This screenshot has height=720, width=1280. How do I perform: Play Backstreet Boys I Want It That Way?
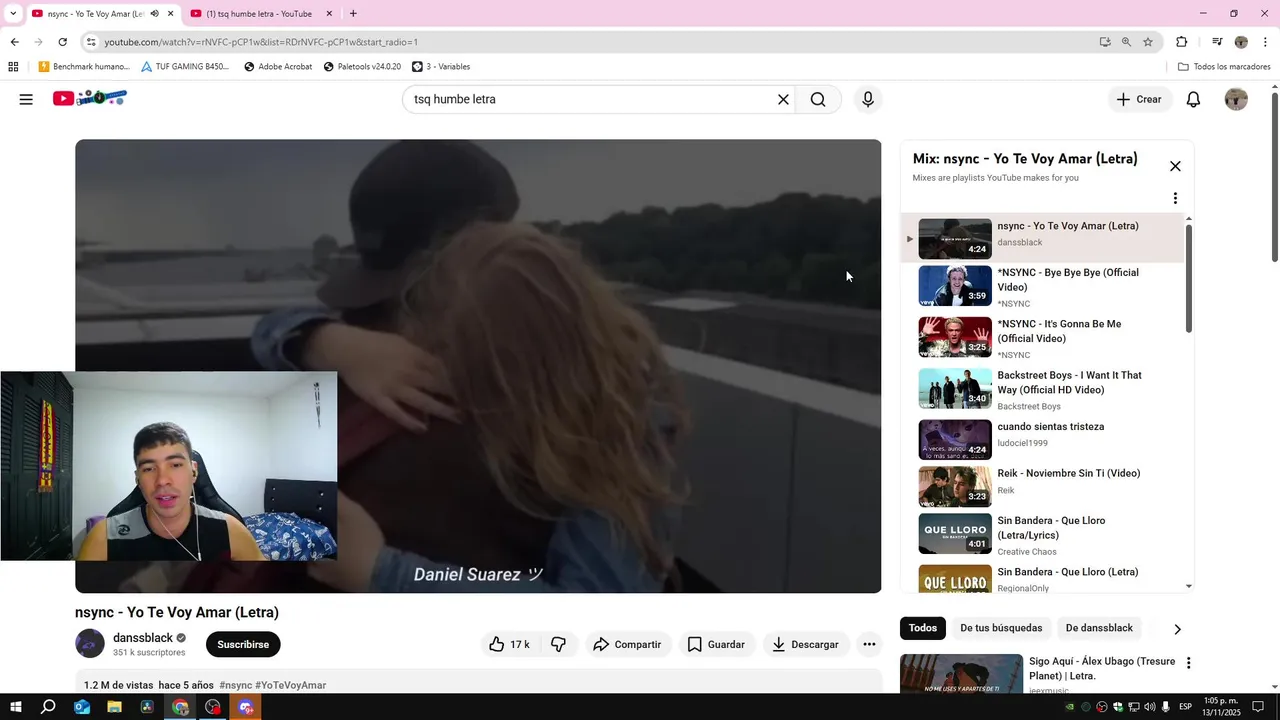click(x=1042, y=389)
